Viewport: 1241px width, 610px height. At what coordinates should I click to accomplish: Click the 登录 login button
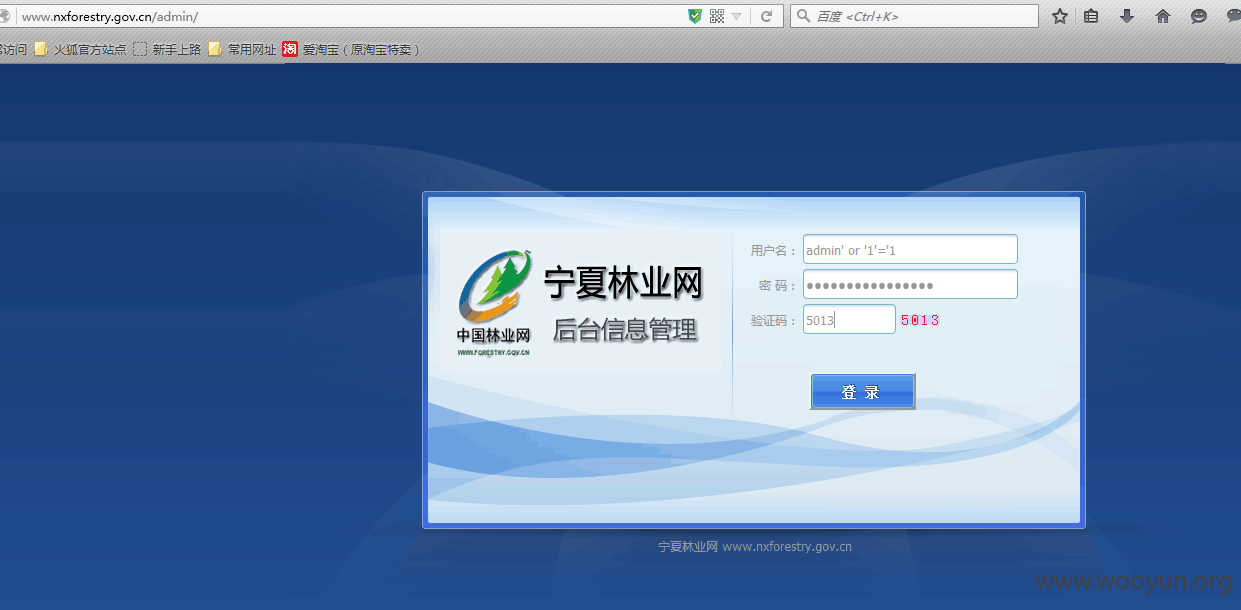point(862,392)
